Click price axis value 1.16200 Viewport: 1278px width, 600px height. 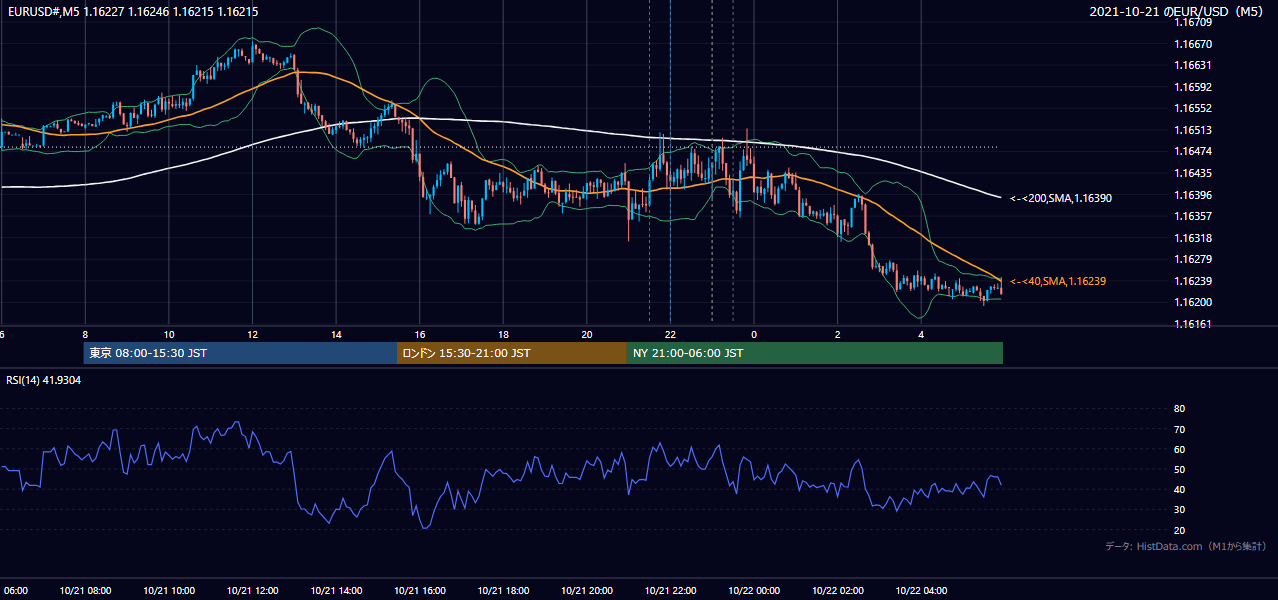click(x=1194, y=302)
